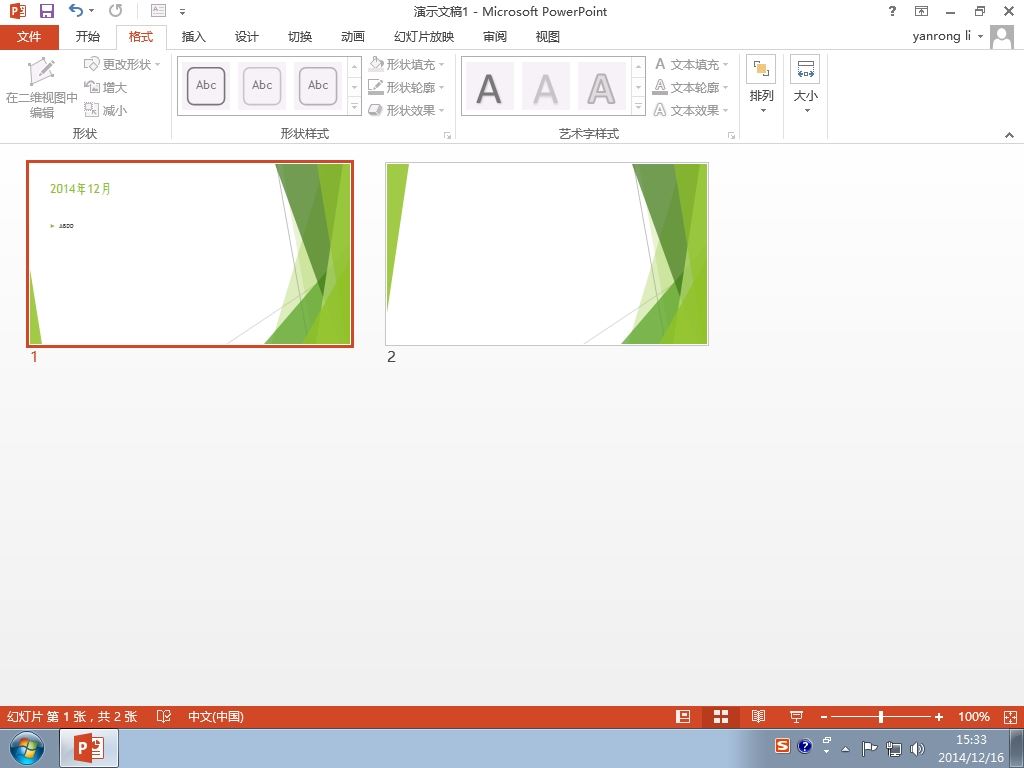Click the 100% zoom level
1024x768 pixels.
click(974, 716)
